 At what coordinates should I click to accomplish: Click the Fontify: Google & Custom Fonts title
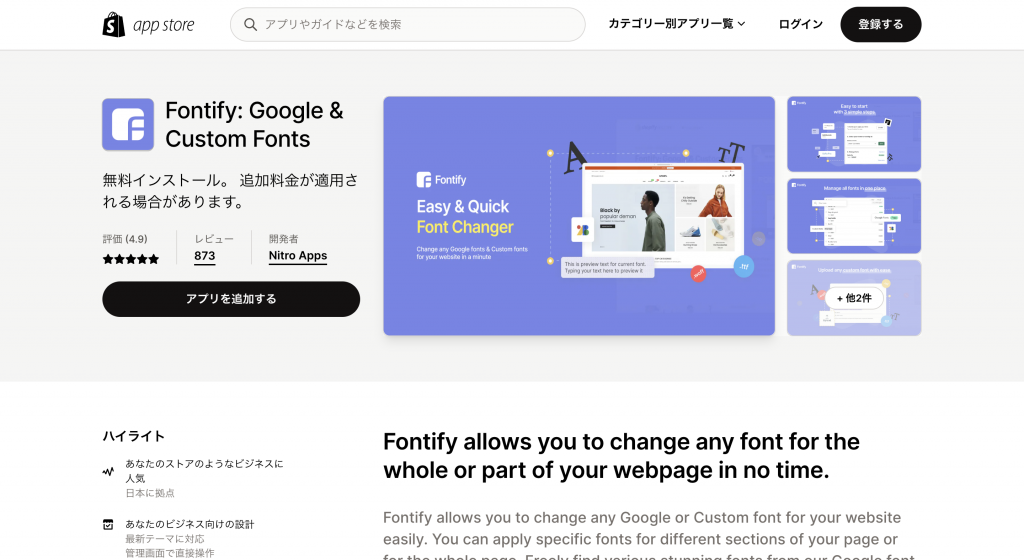tap(254, 125)
